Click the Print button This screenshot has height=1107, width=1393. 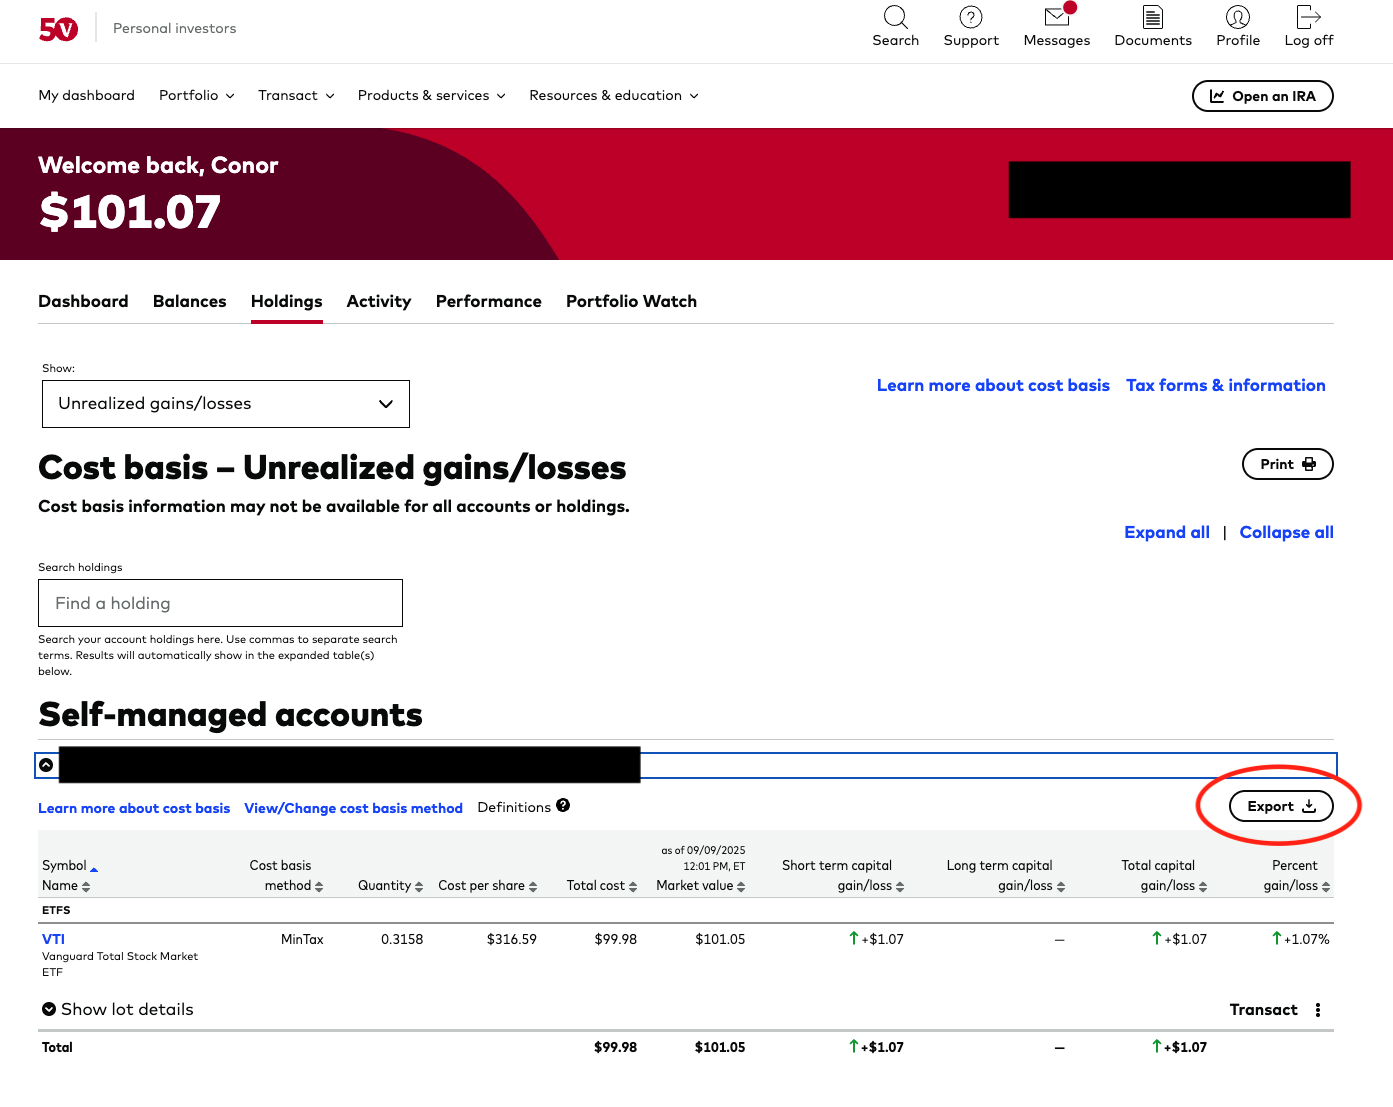pos(1287,464)
